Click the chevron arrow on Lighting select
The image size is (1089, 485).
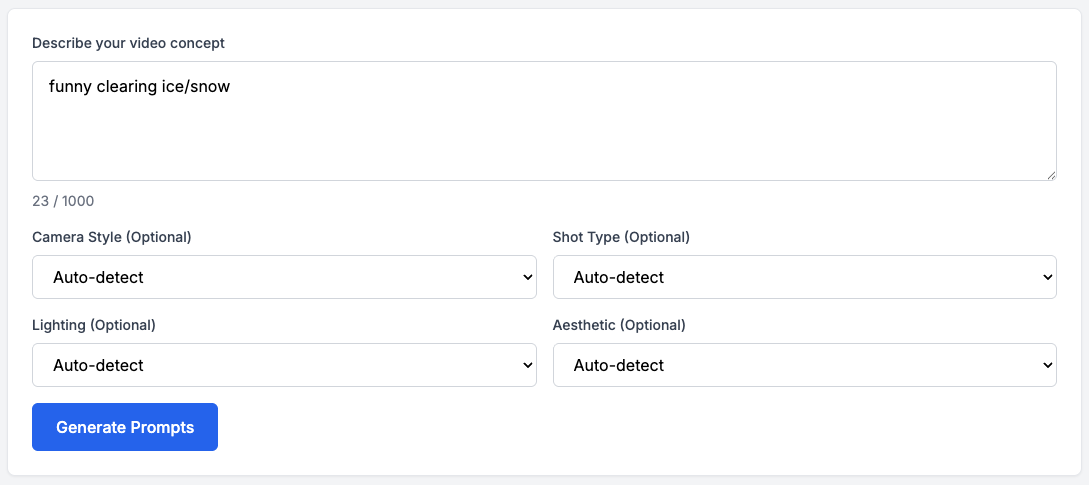528,365
